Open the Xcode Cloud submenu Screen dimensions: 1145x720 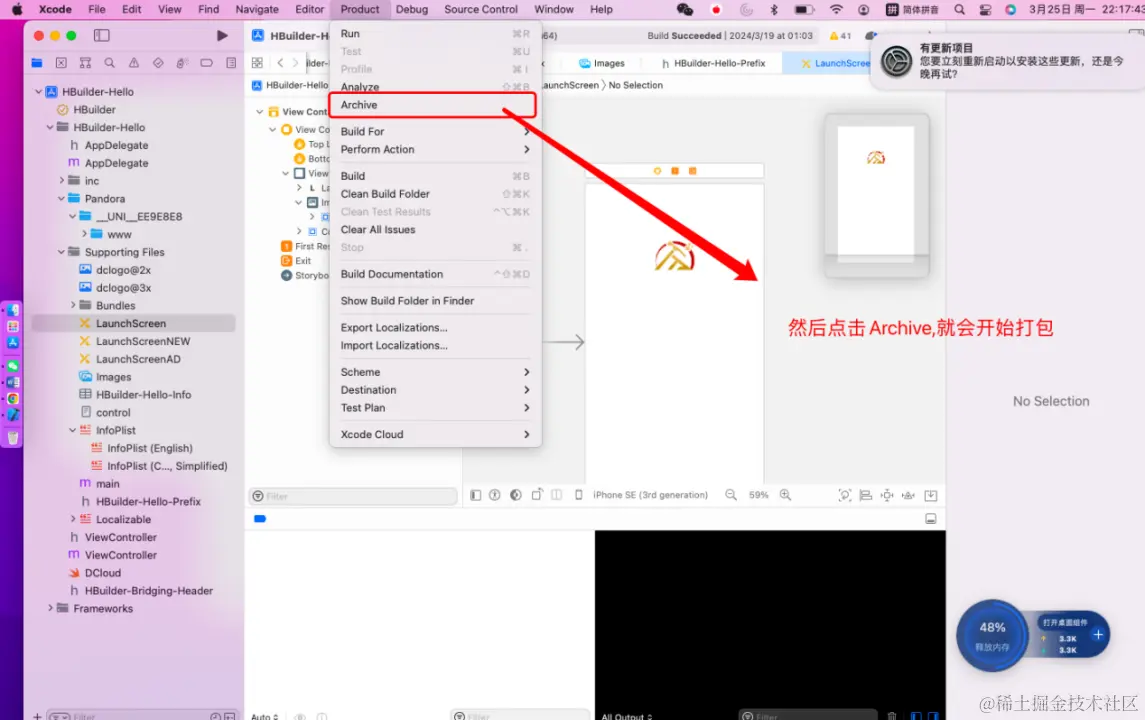click(434, 434)
